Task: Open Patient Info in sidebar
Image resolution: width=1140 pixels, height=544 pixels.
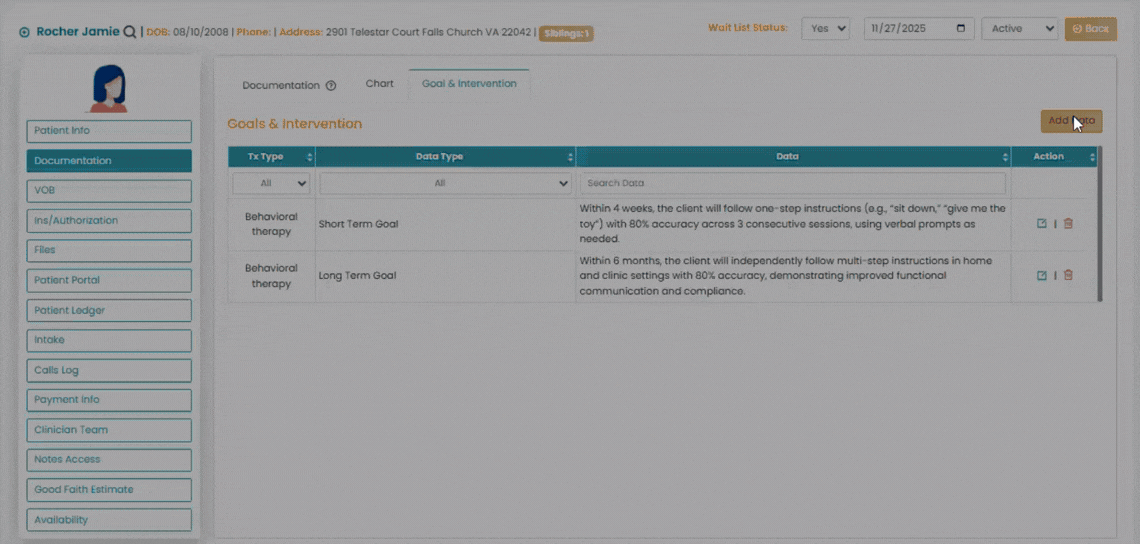Action: 109,131
